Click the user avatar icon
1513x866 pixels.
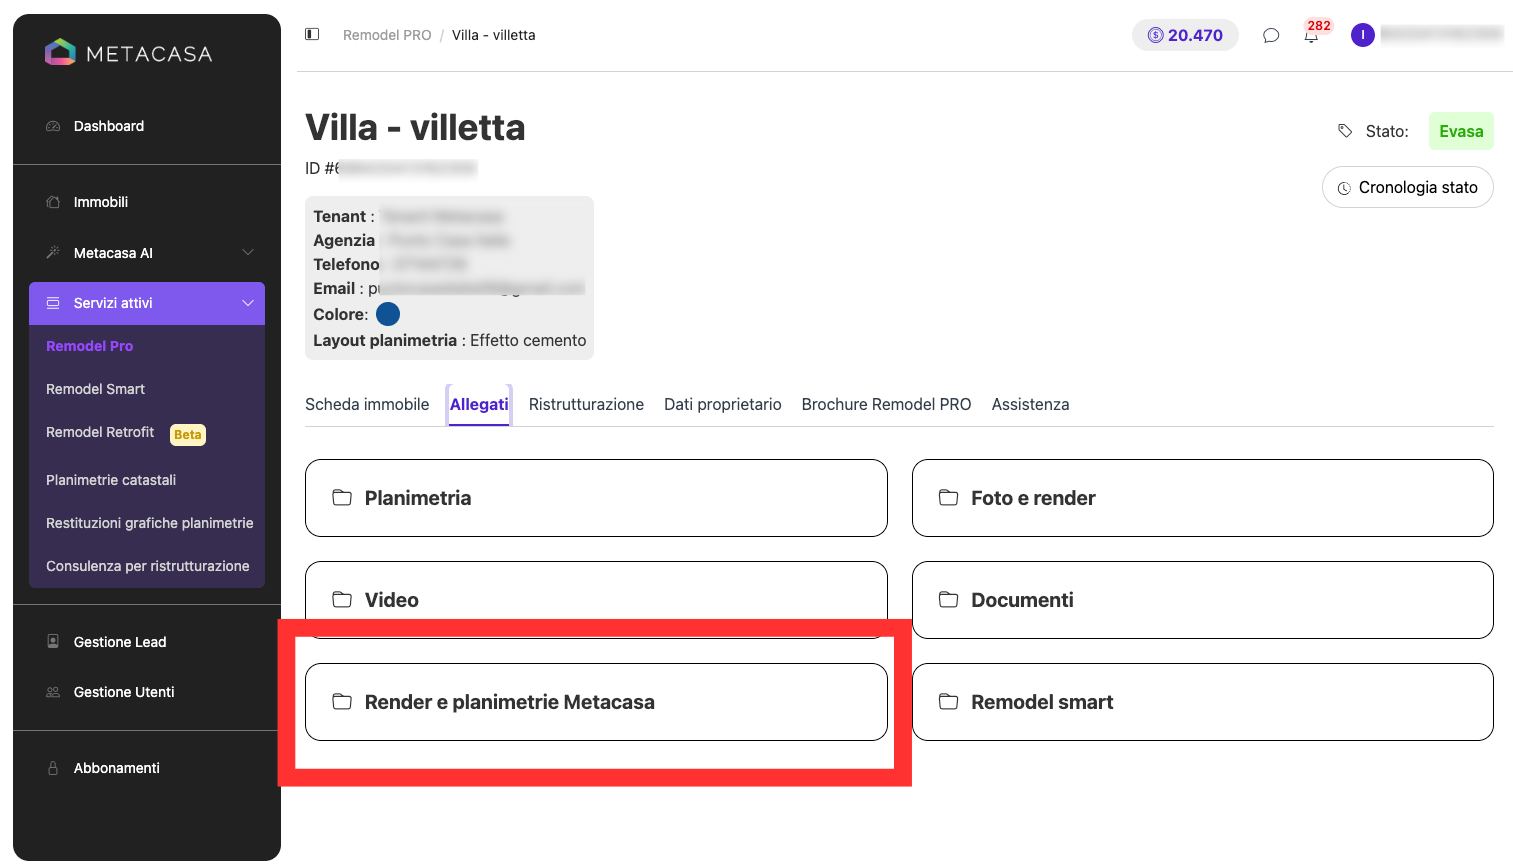1363,35
